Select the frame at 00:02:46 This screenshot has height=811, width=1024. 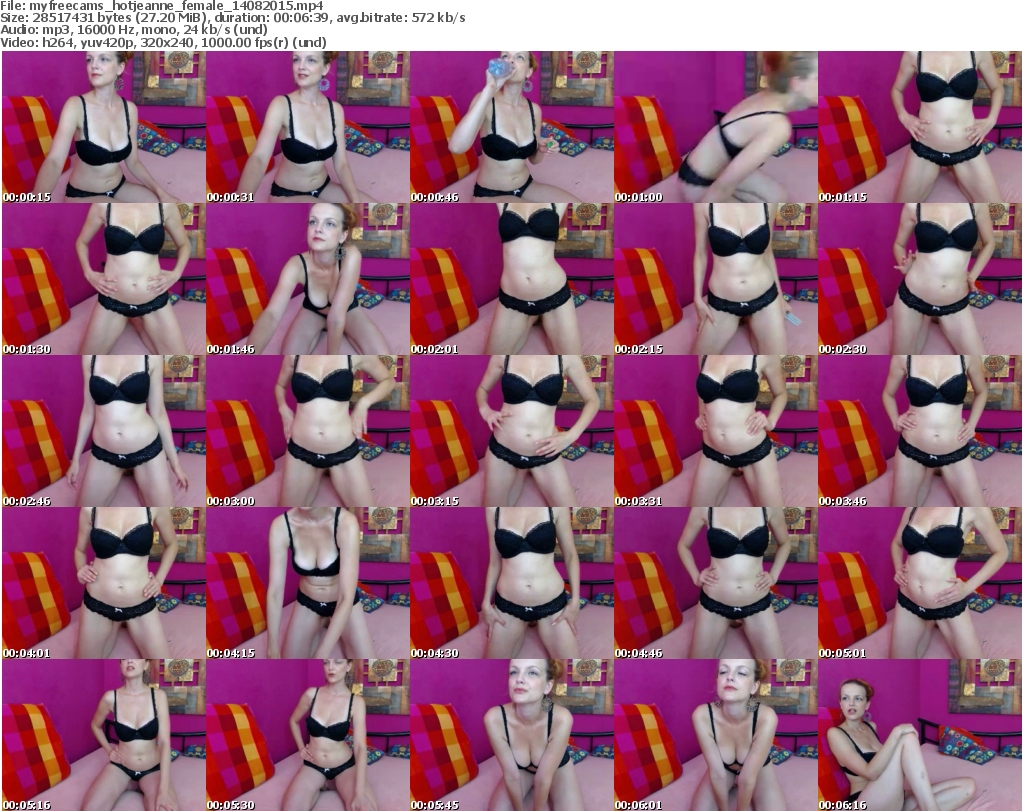pos(104,432)
